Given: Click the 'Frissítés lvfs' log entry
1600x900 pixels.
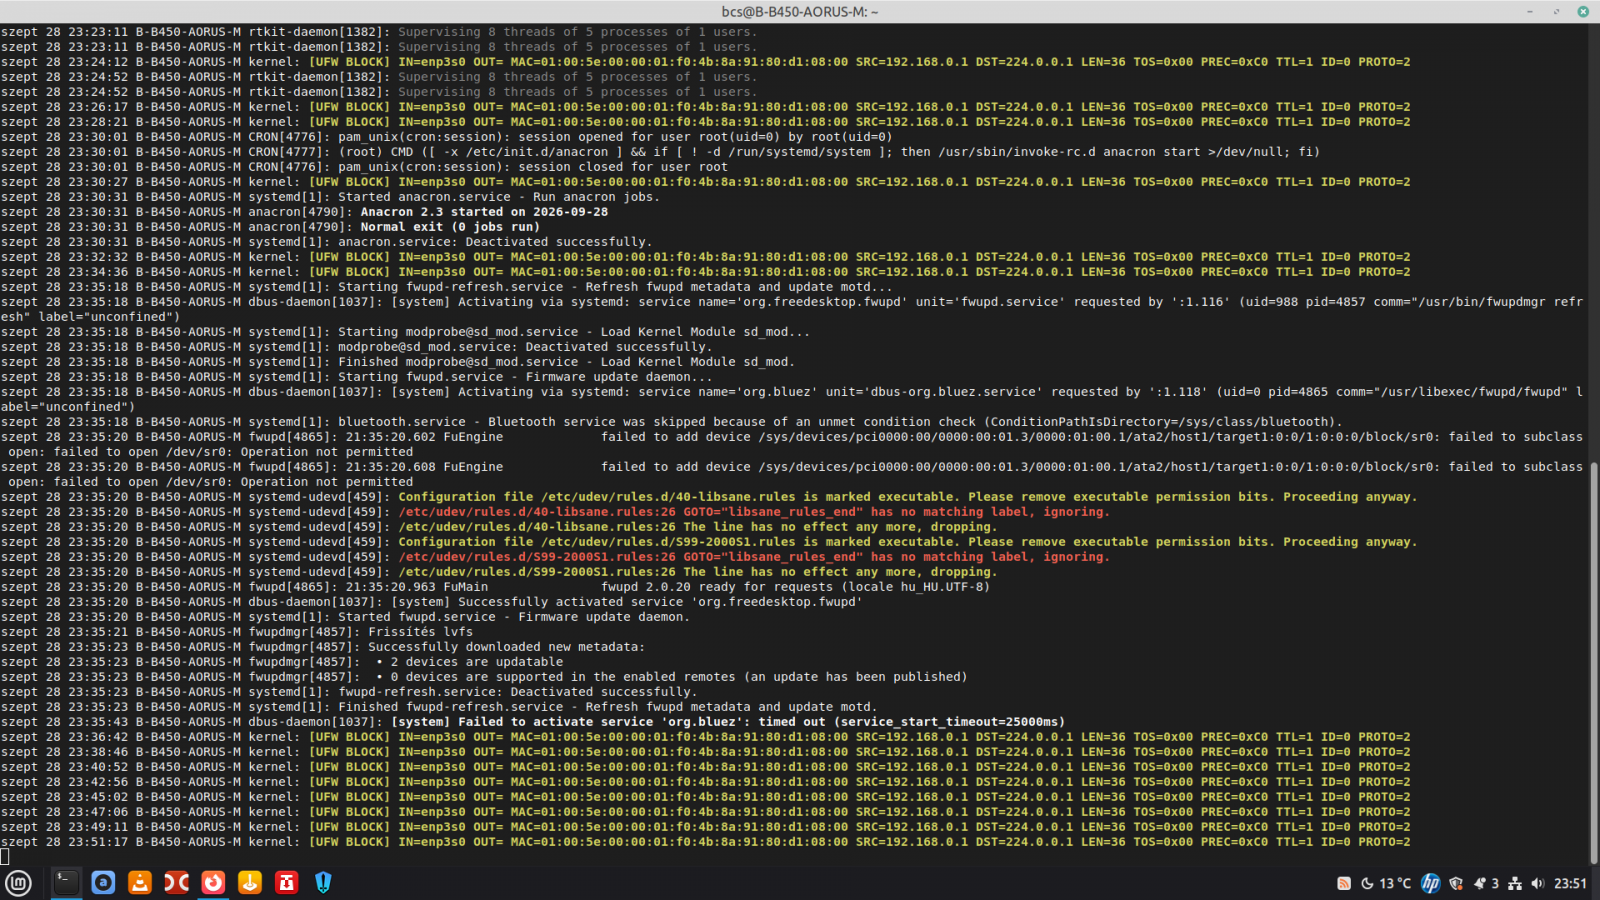Looking at the screenshot, I should point(420,632).
